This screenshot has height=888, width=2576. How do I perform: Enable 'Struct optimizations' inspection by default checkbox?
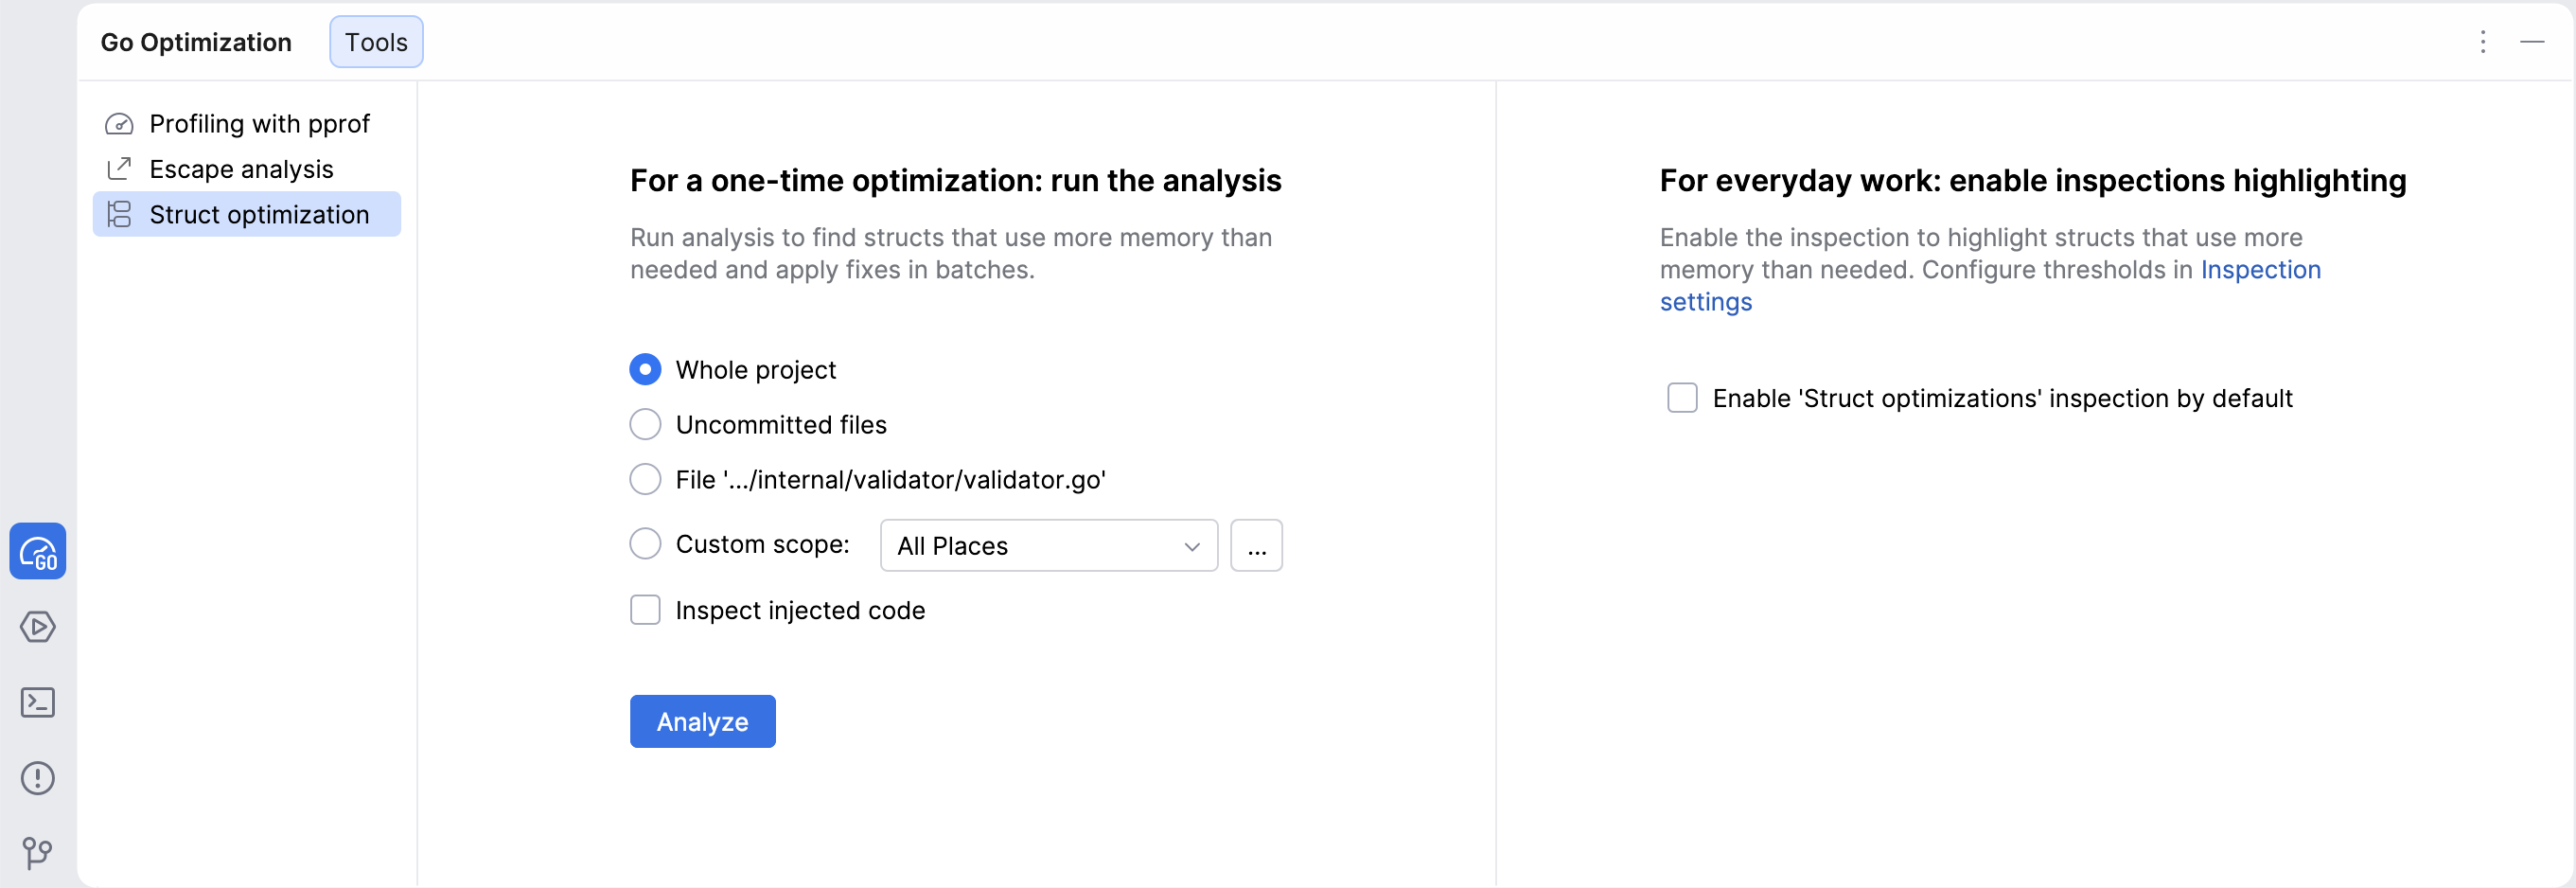click(1682, 398)
